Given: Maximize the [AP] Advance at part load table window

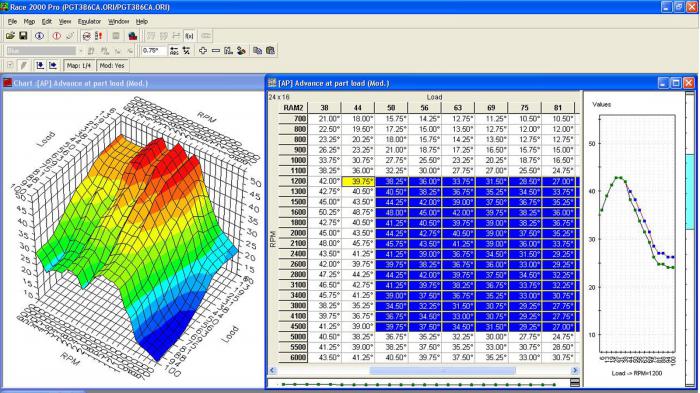Looking at the screenshot, I should 676,83.
